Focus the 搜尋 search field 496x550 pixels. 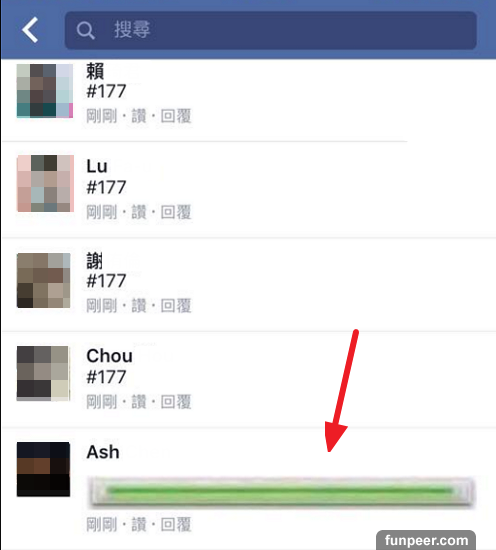tap(270, 31)
